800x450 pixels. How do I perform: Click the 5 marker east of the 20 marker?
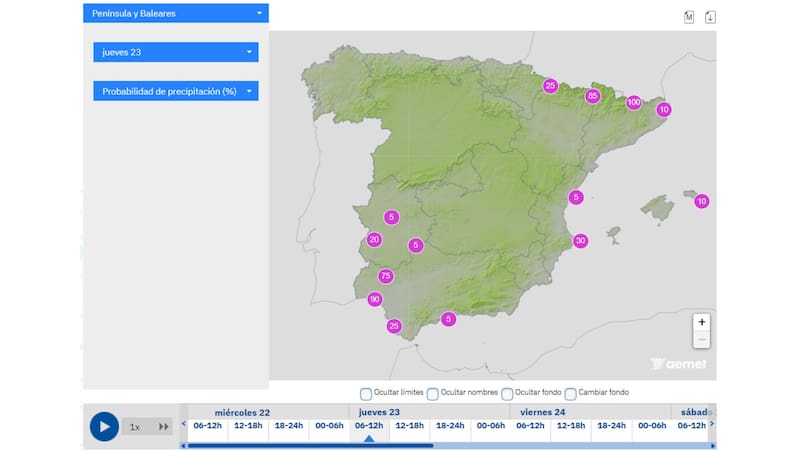click(416, 245)
